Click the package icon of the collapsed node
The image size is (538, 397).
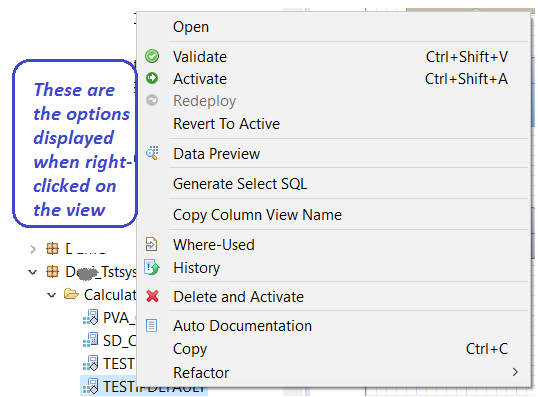coord(52,248)
